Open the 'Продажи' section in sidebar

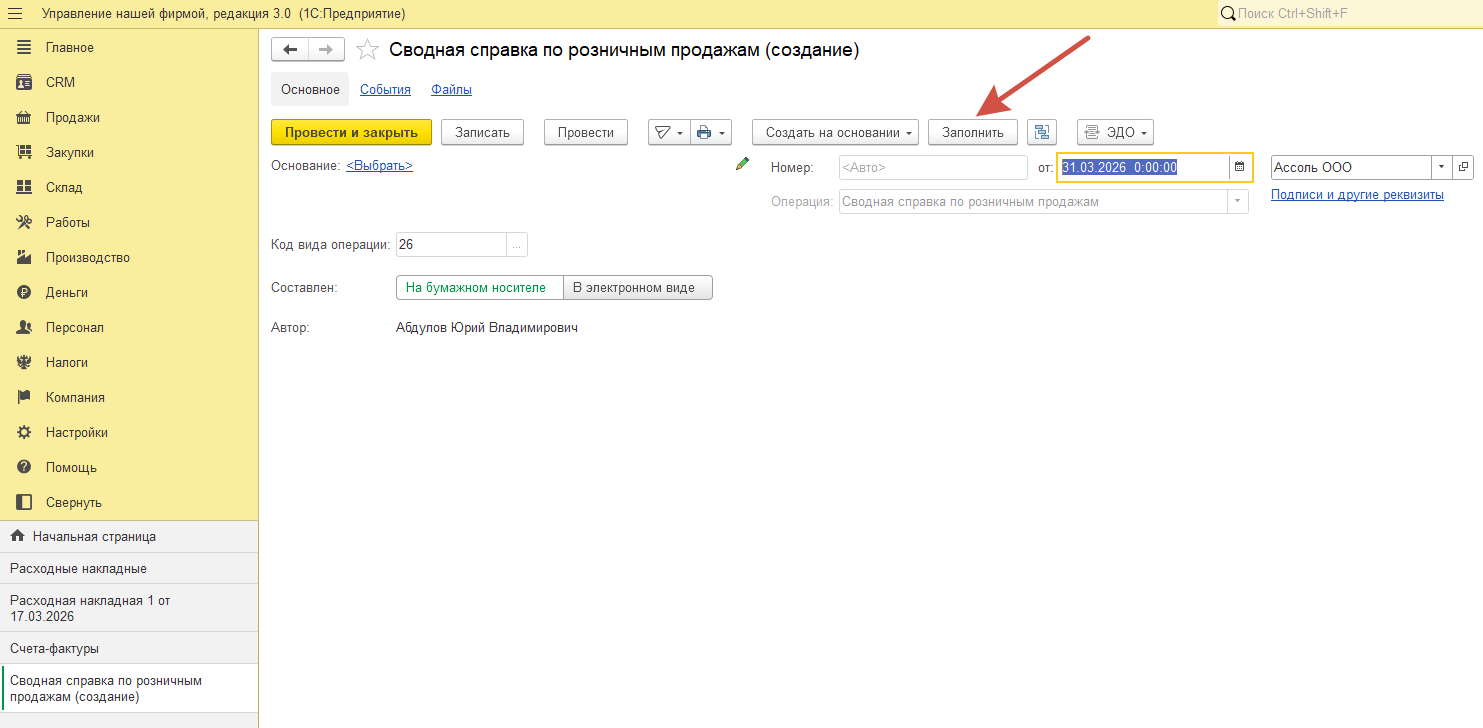pyautogui.click(x=72, y=117)
